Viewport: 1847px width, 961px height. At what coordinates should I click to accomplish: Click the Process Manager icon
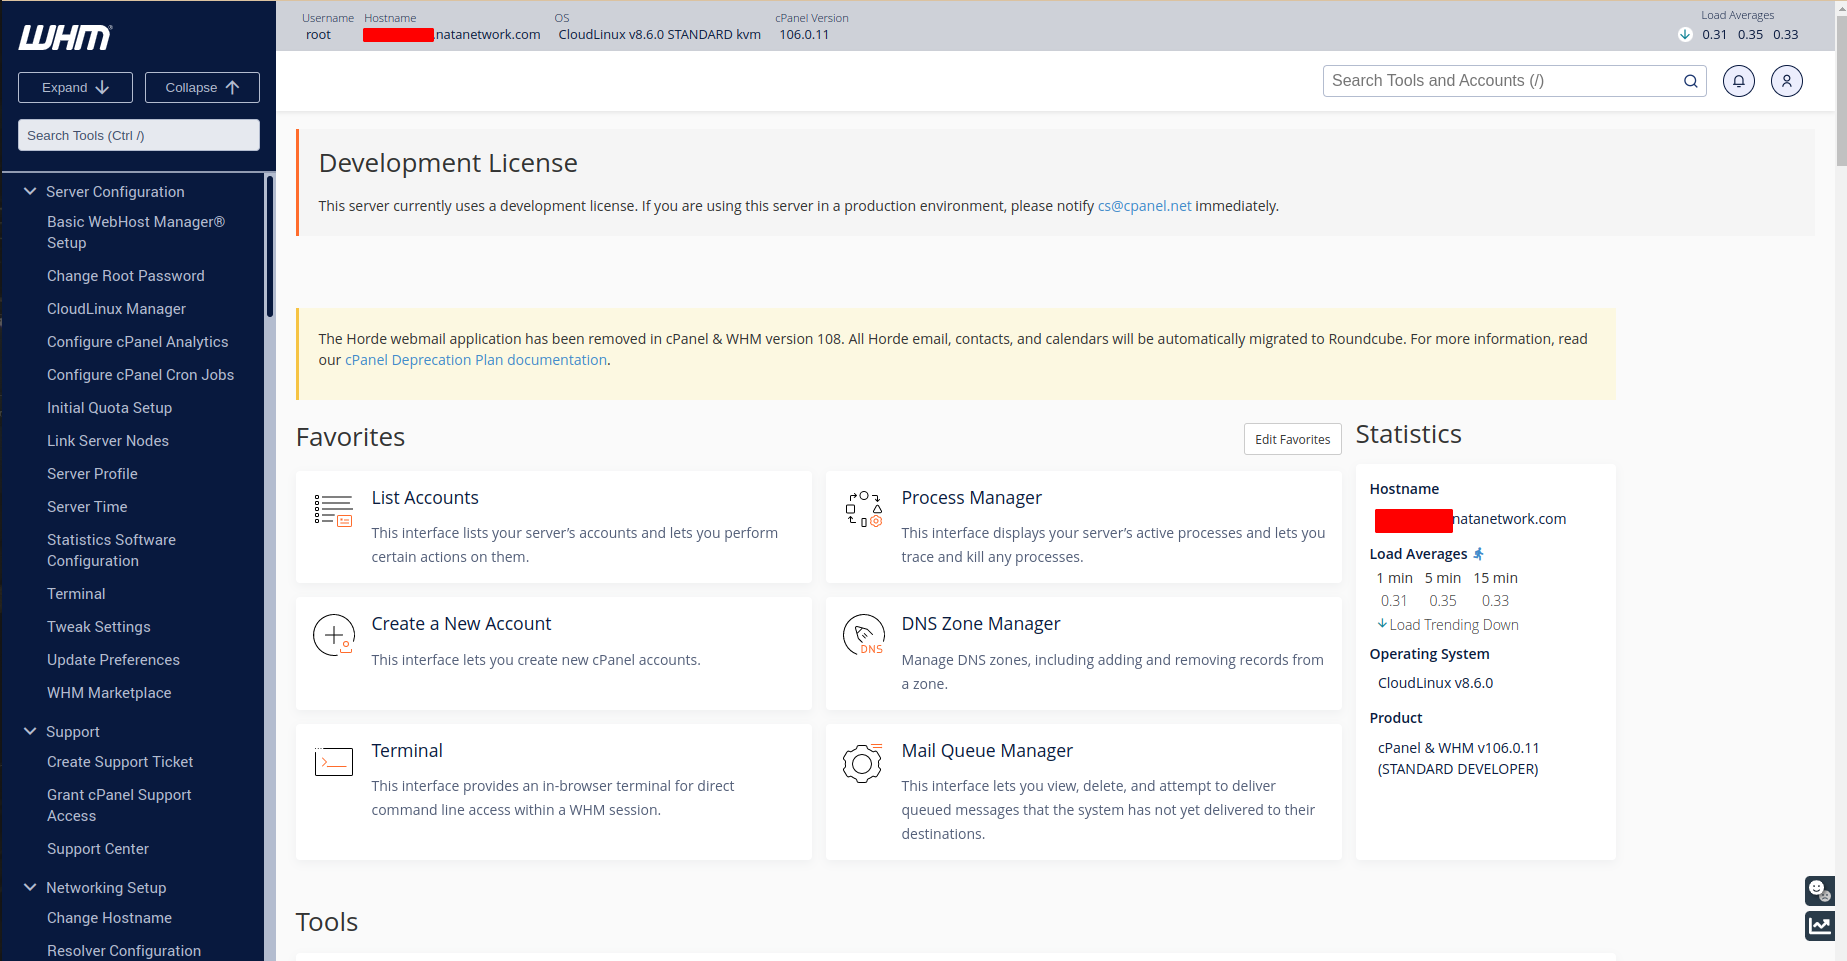click(864, 509)
